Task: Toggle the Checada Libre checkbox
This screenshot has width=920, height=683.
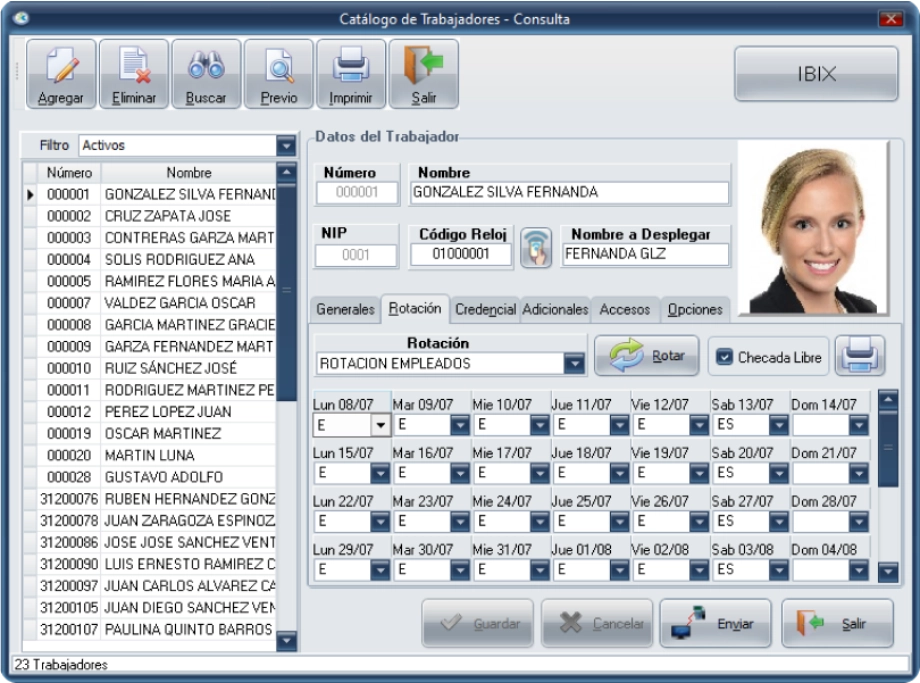Action: 725,357
